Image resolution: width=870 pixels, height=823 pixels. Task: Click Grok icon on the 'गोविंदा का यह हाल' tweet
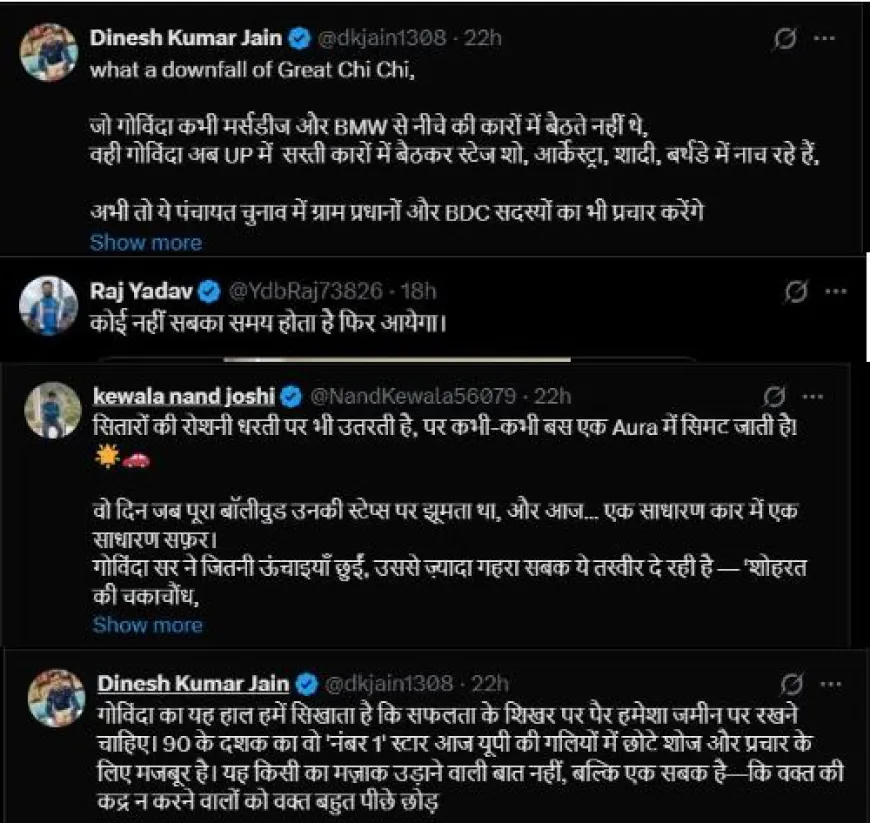click(791, 684)
